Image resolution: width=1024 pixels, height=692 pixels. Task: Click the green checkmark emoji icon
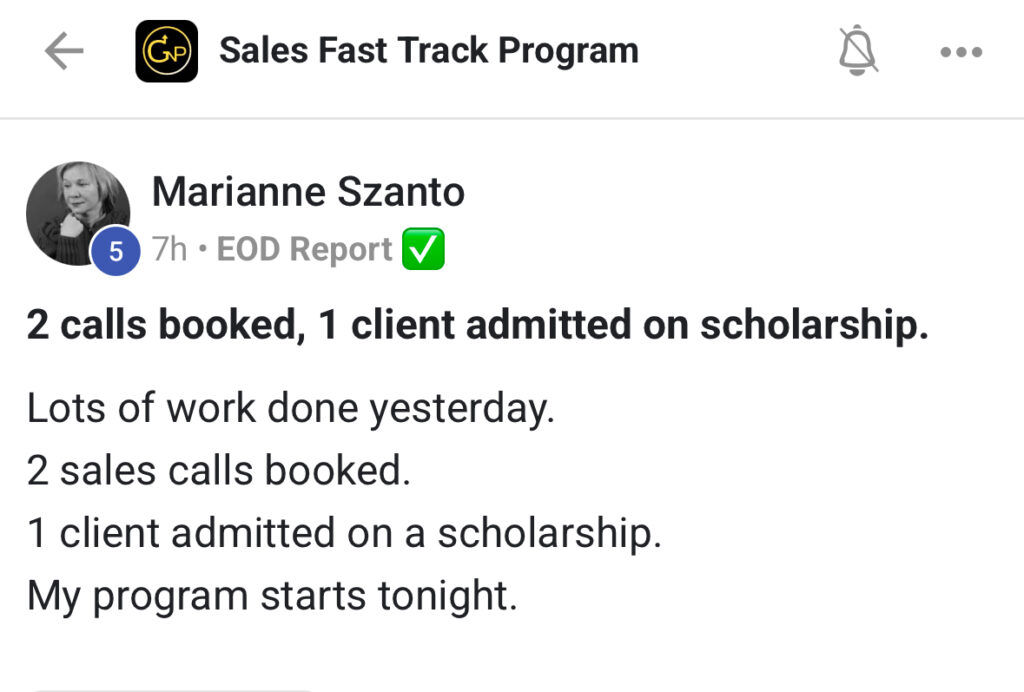[423, 250]
